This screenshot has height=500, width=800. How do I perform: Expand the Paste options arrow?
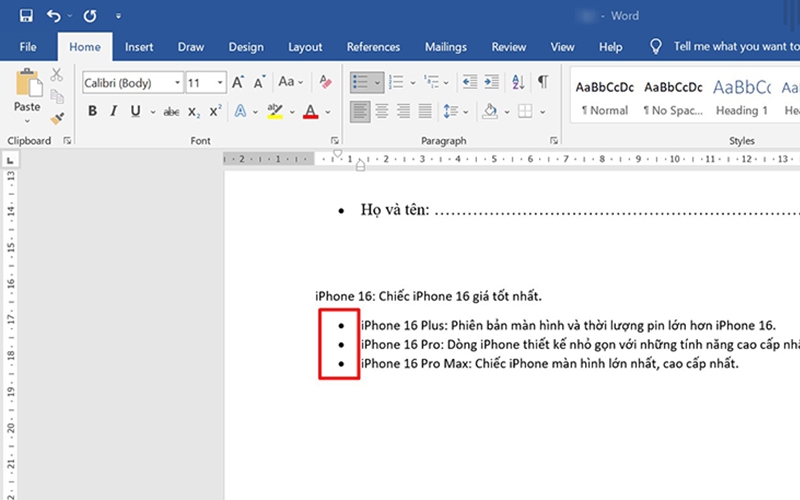tap(27, 121)
